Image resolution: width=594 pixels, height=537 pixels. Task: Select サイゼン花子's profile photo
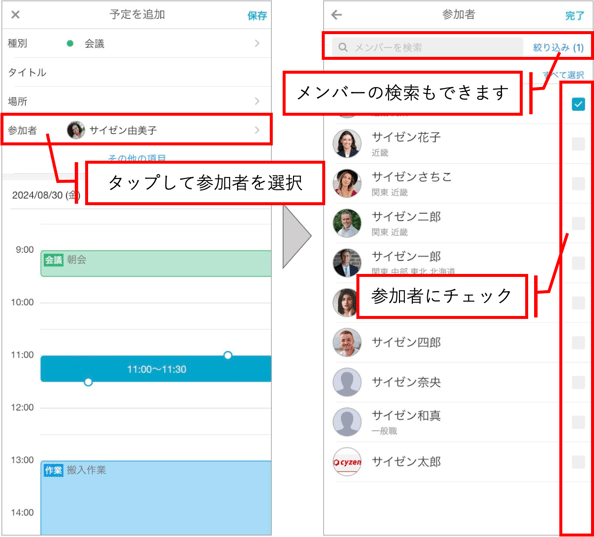347,144
